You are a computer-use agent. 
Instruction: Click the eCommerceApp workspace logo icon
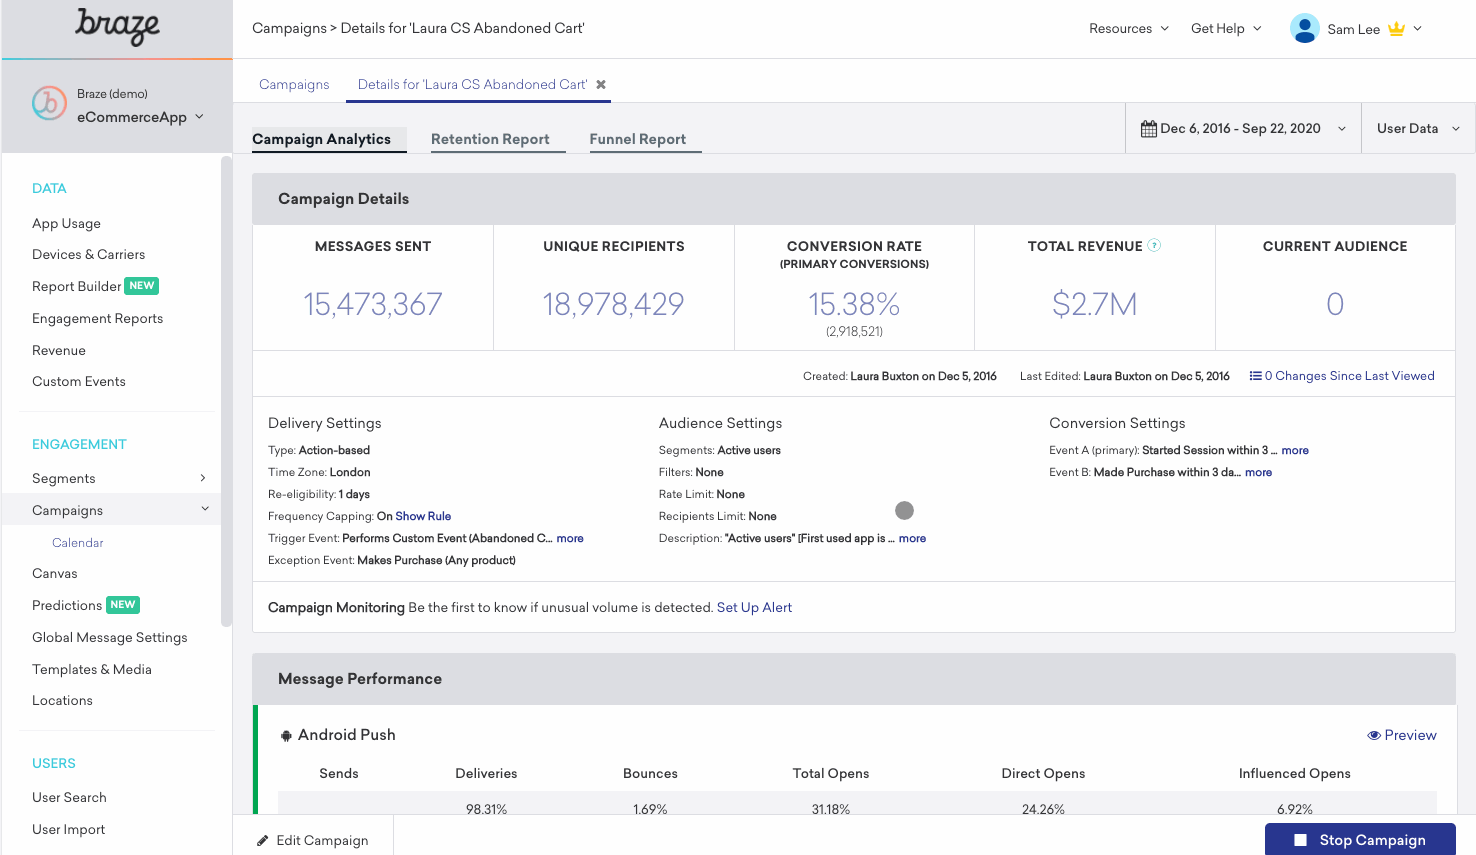(x=49, y=104)
